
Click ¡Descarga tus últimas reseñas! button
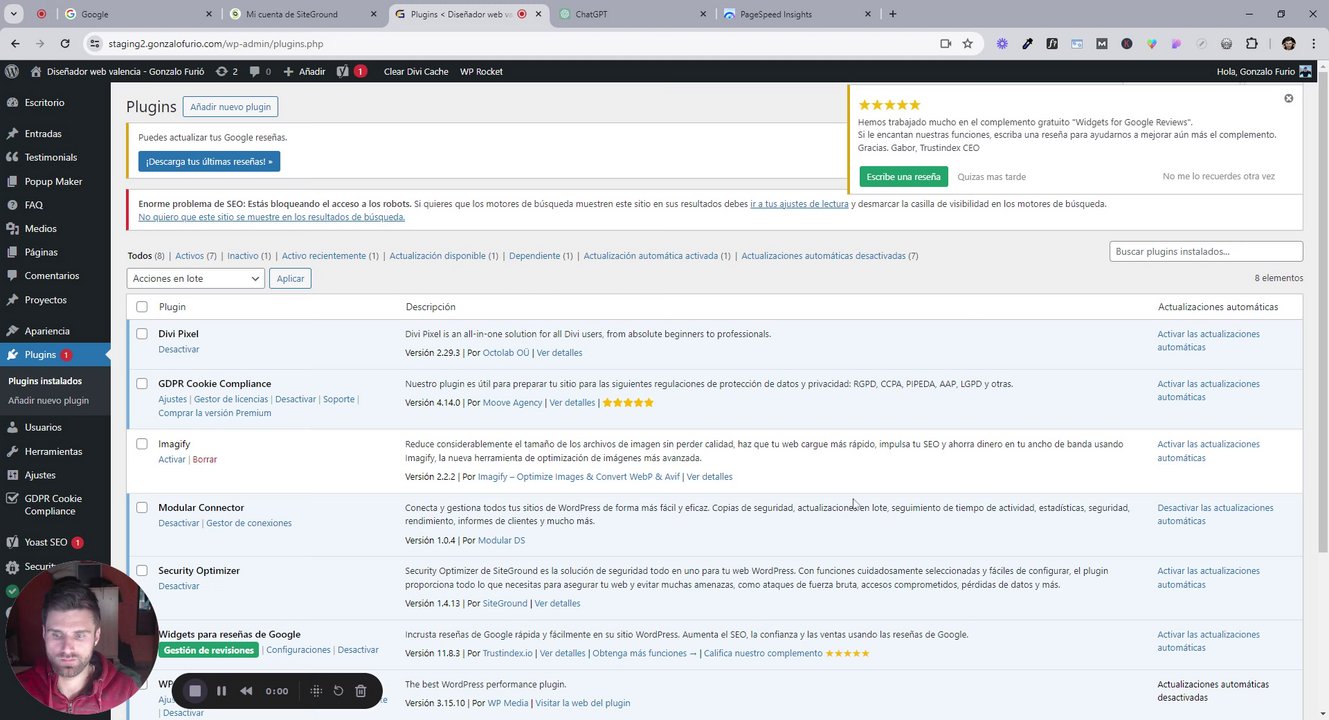click(x=209, y=161)
